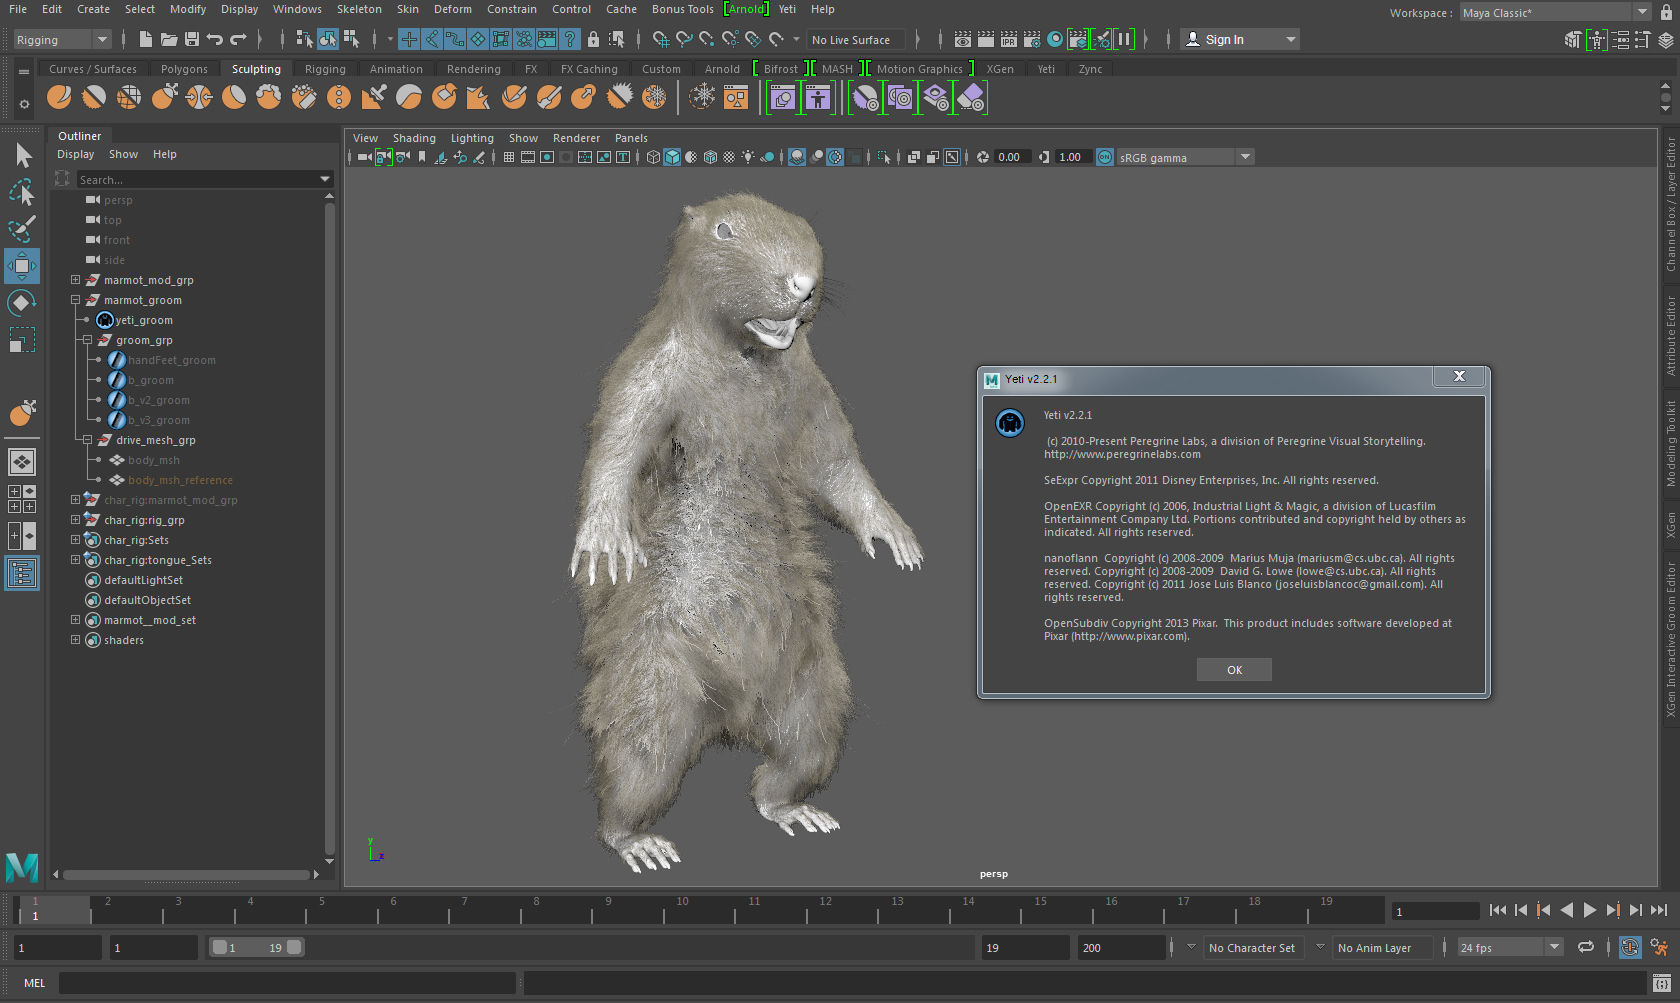Open the Script Editor icon

[1662, 983]
